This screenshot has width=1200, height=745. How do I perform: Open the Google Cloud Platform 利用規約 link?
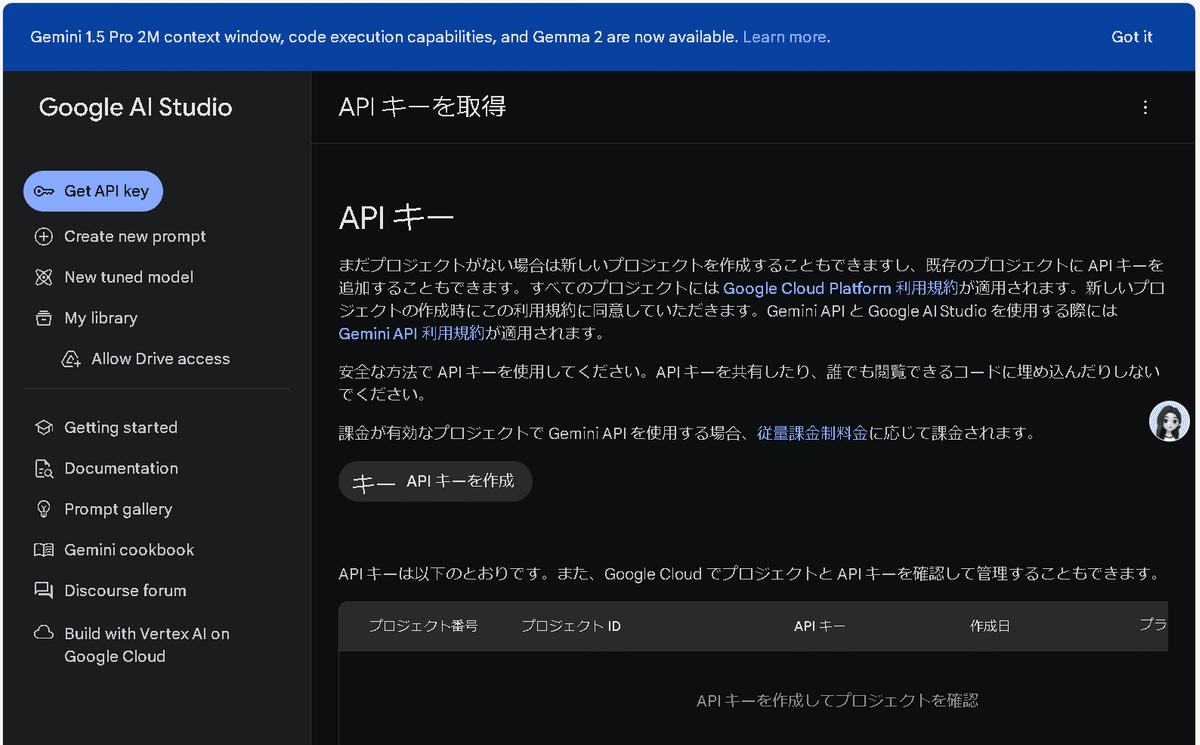(840, 288)
